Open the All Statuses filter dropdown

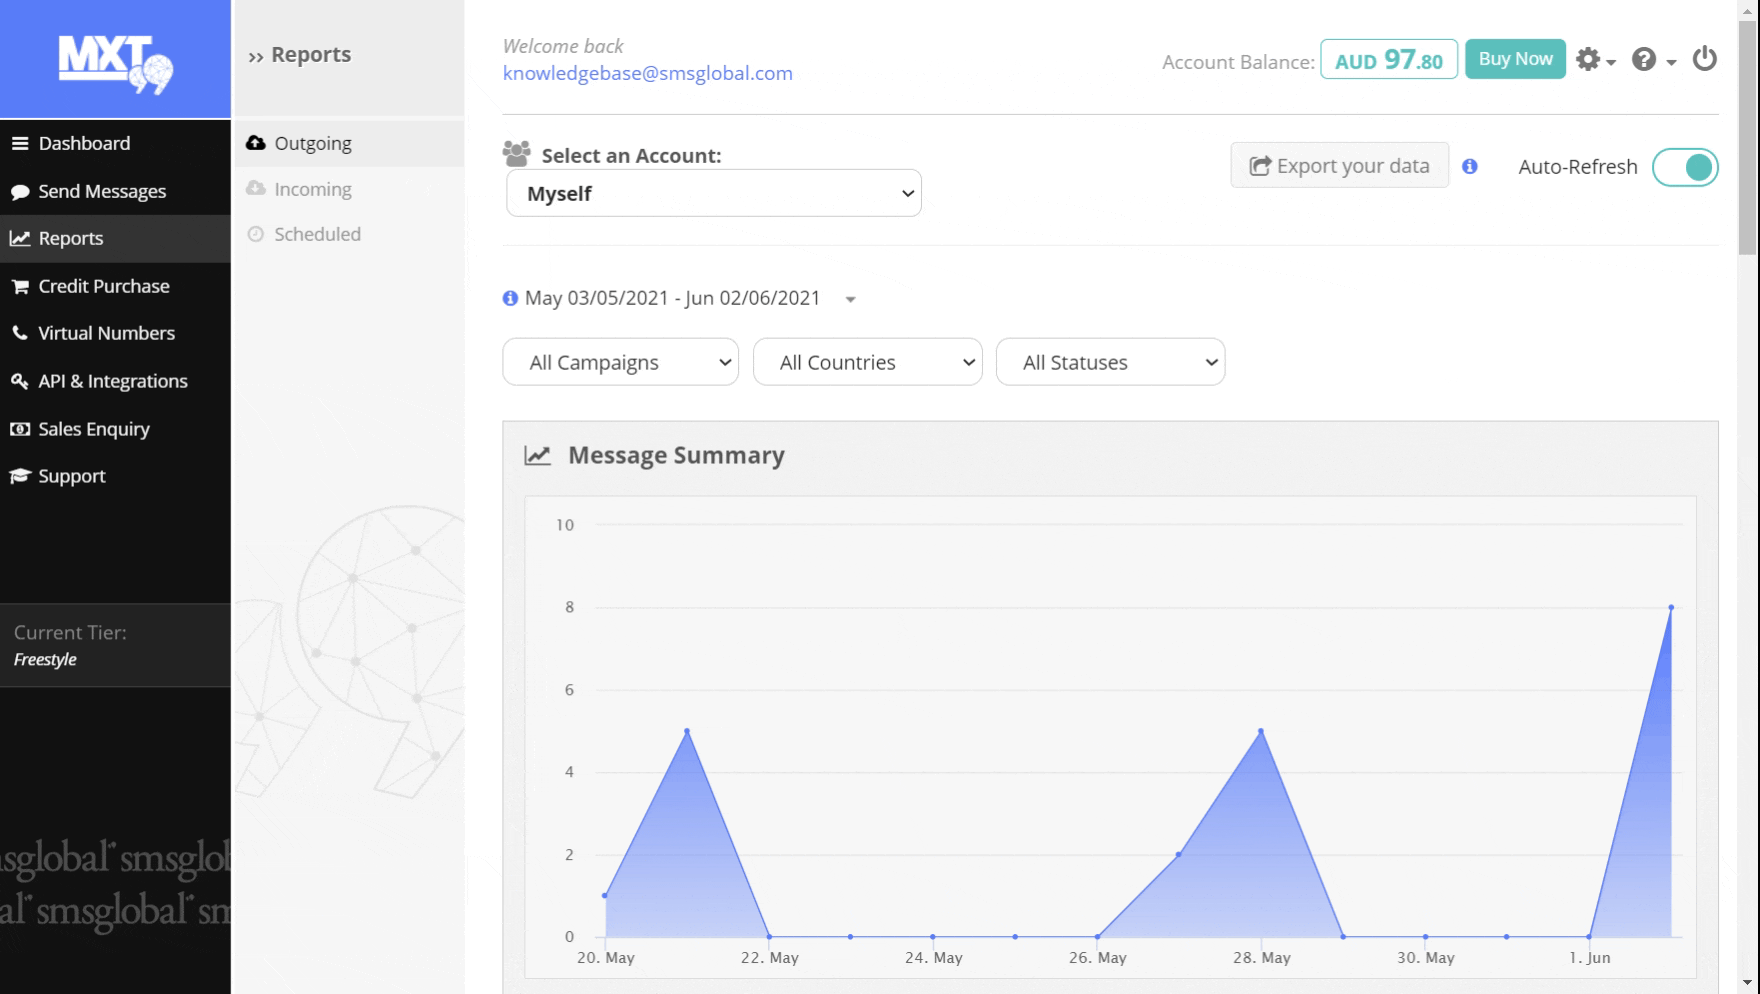1110,362
